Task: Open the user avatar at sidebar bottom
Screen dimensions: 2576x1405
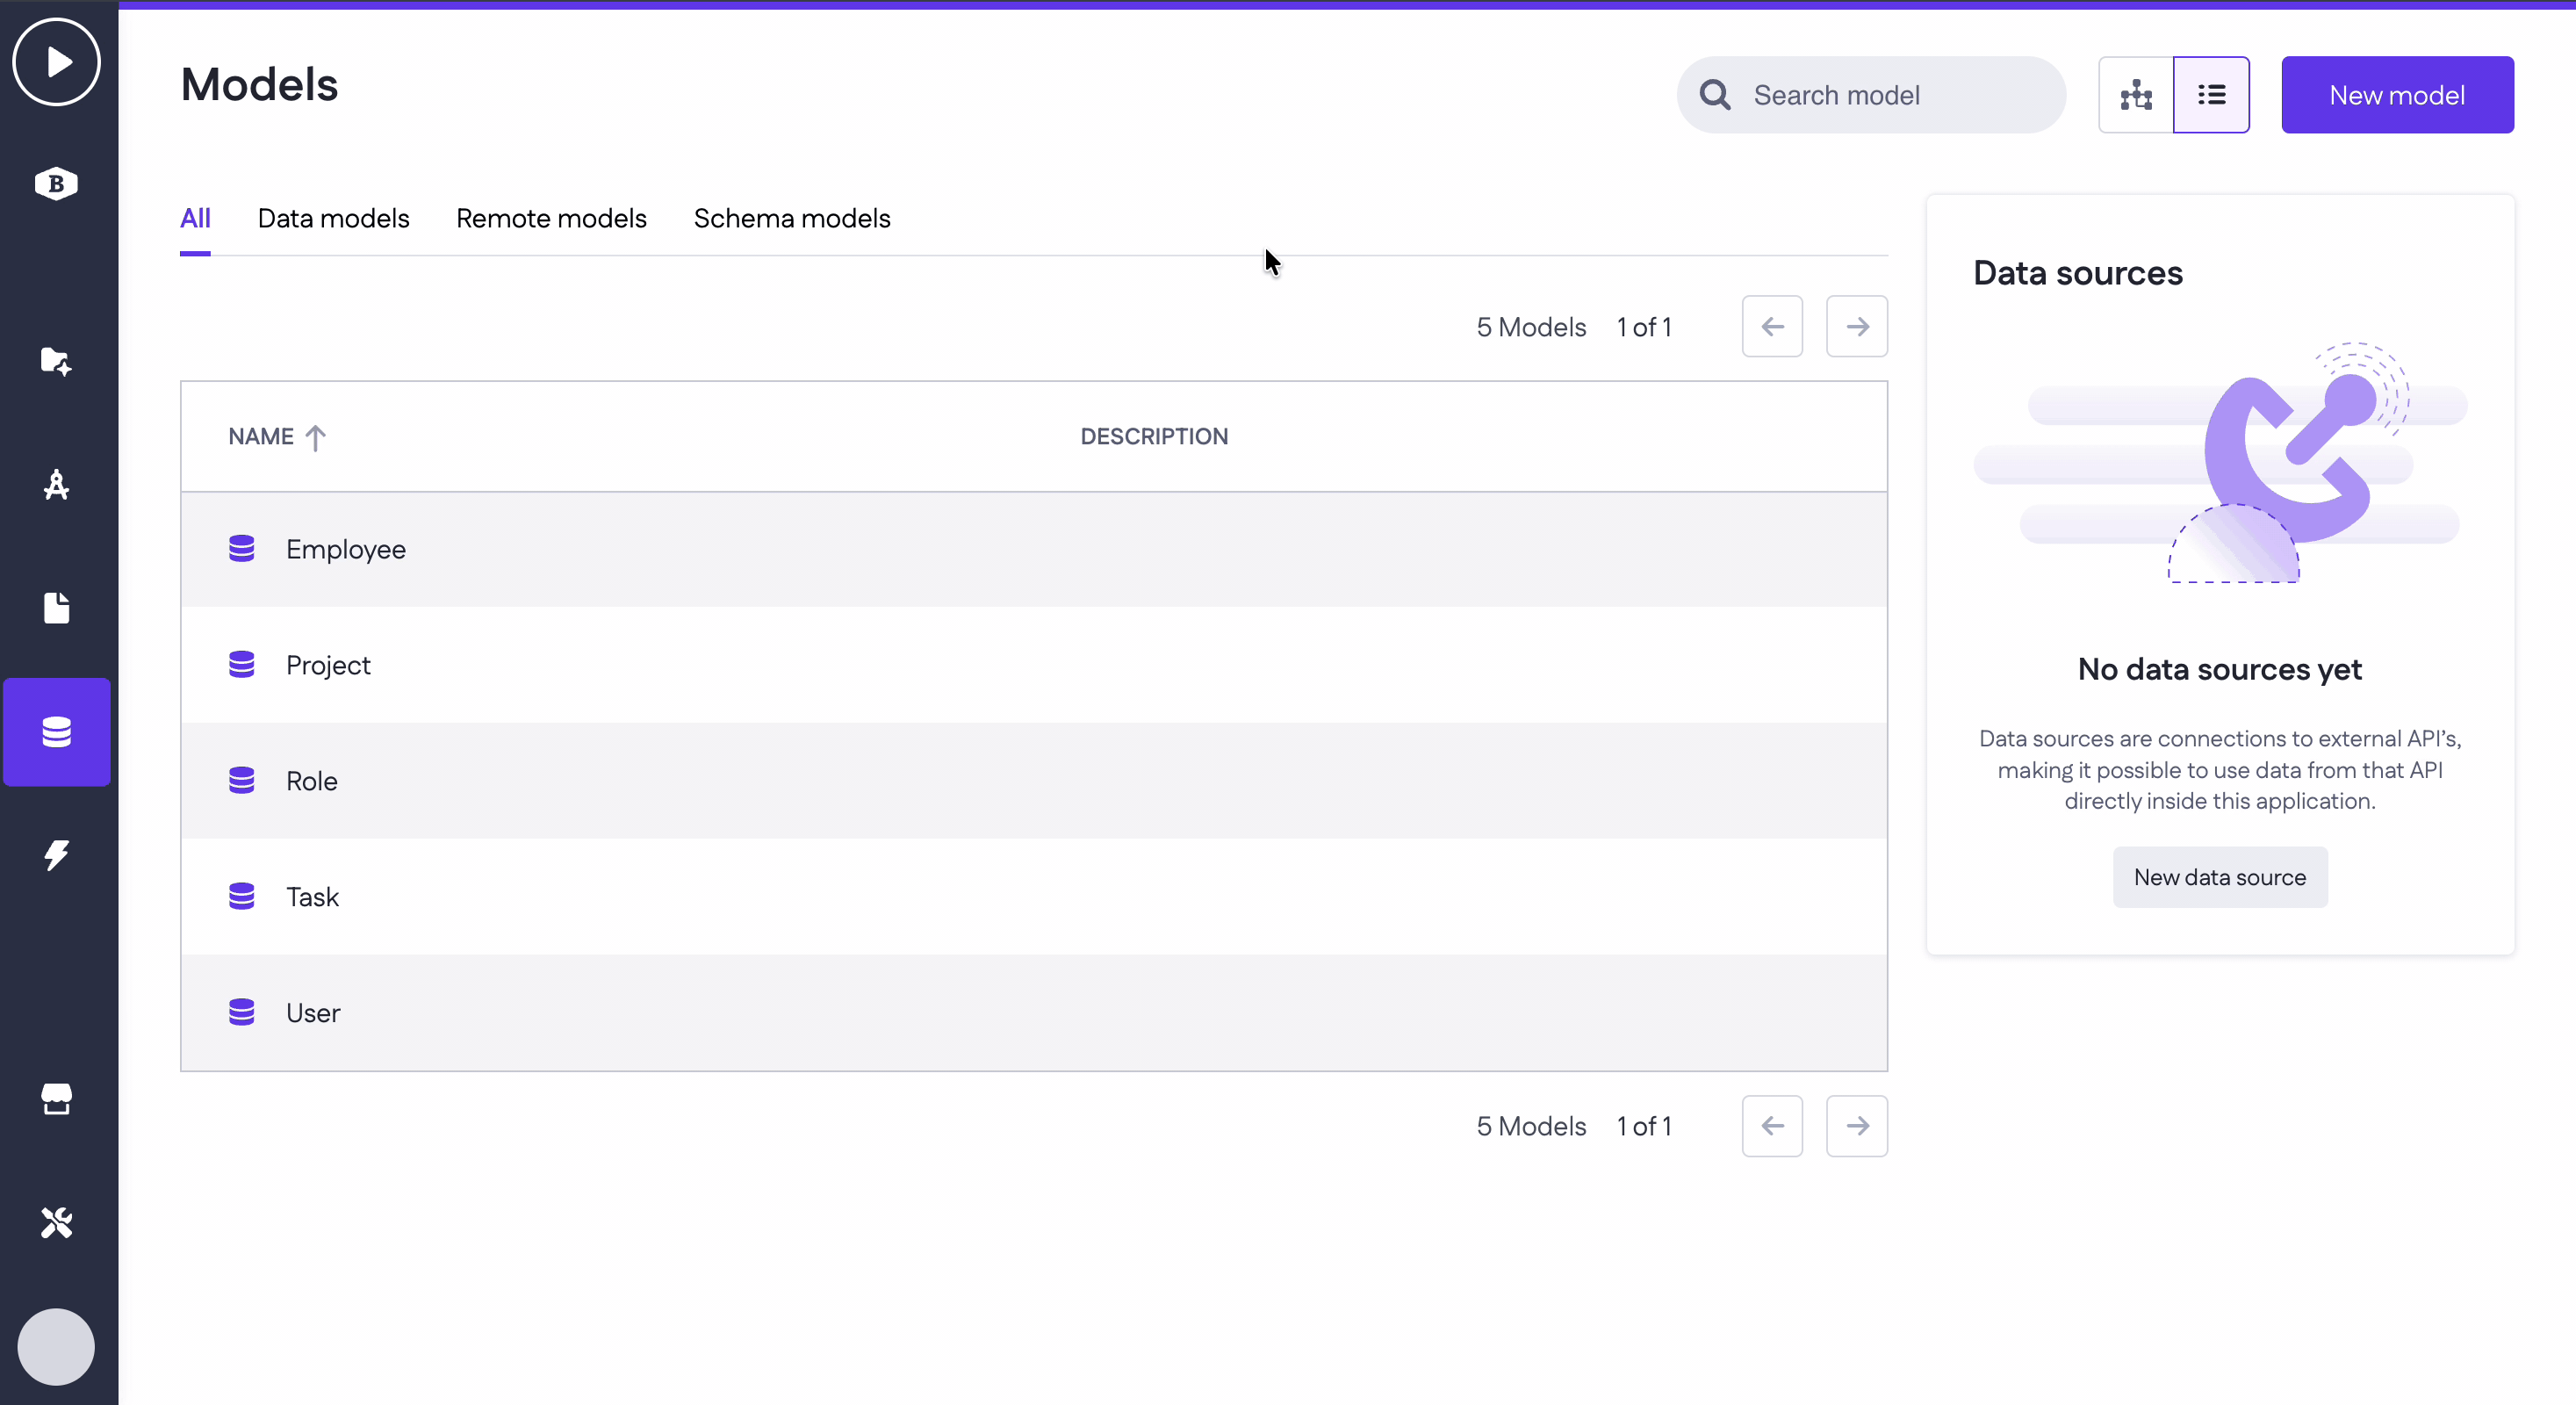Action: tap(57, 1346)
